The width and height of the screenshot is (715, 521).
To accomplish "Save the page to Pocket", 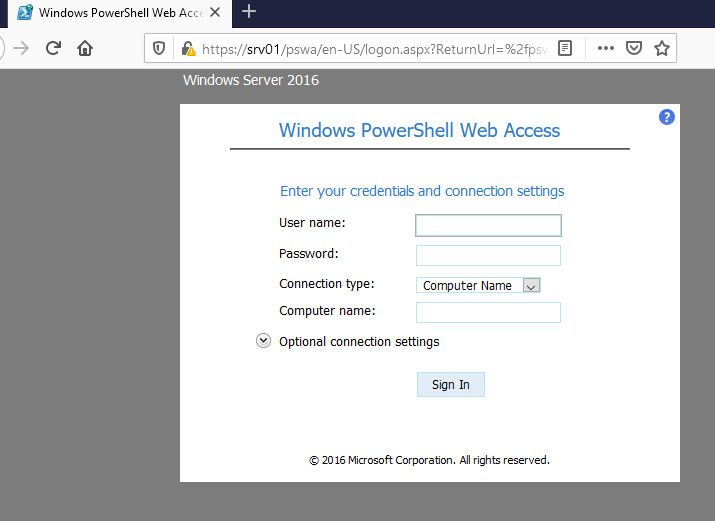I will click(x=633, y=48).
